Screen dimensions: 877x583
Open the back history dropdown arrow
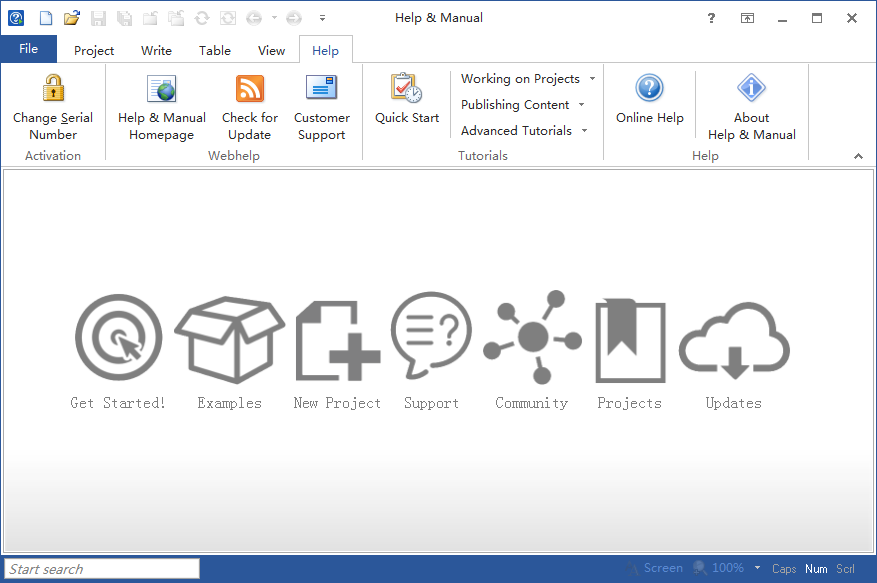[274, 18]
